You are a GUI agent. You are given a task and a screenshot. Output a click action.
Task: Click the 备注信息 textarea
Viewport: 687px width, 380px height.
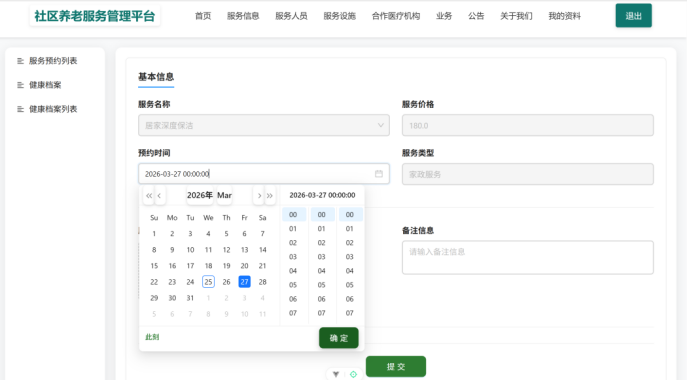coord(528,257)
